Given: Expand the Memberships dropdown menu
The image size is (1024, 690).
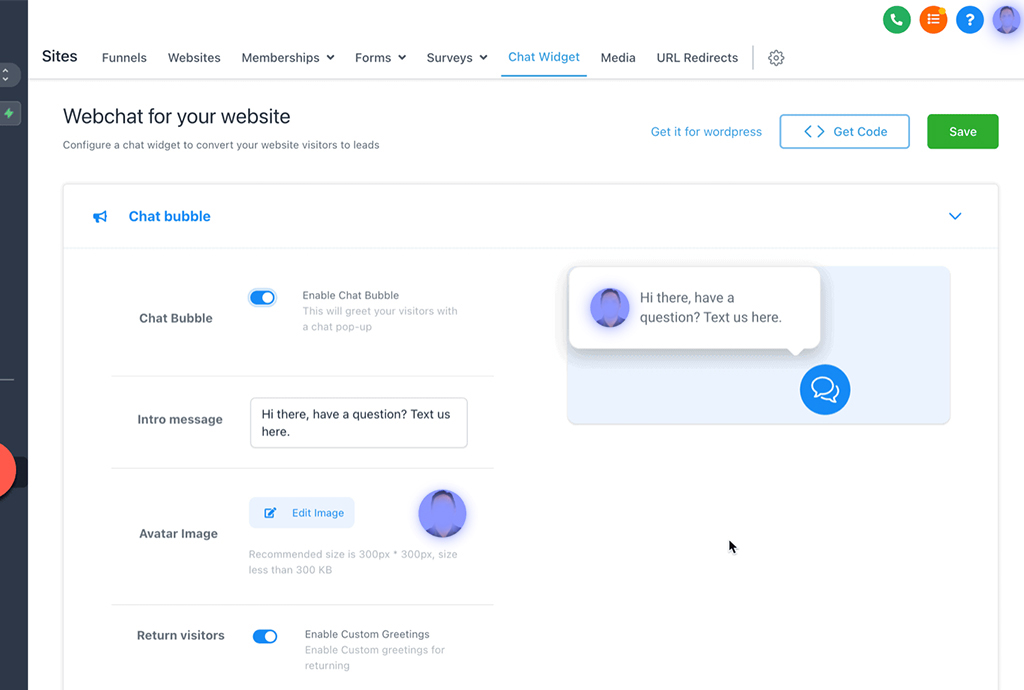Looking at the screenshot, I should 288,58.
